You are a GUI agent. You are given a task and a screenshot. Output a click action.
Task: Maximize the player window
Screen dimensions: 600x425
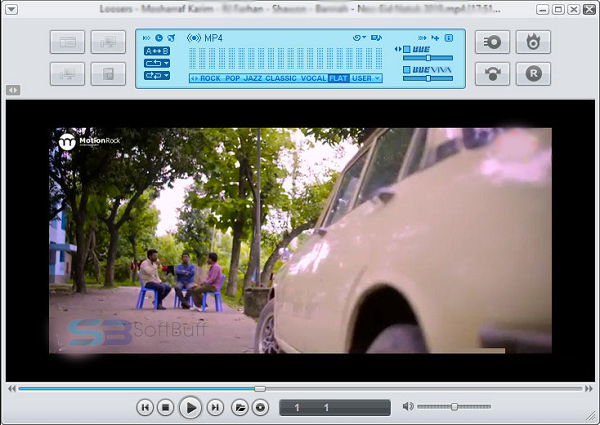coord(558,9)
